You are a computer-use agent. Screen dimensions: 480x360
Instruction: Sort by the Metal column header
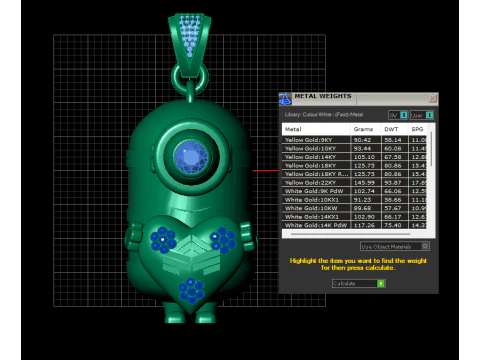tap(316, 129)
